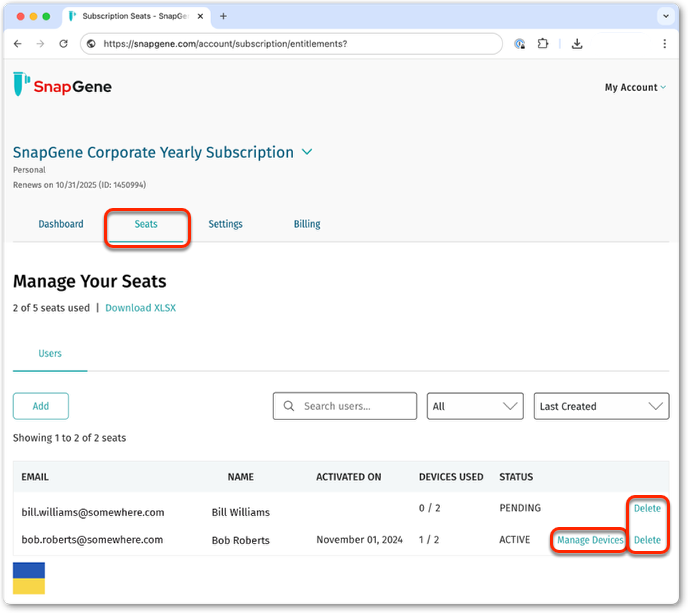Select the Subscription Seats browser tab
Viewport: 688px width, 613px height.
pos(136,16)
